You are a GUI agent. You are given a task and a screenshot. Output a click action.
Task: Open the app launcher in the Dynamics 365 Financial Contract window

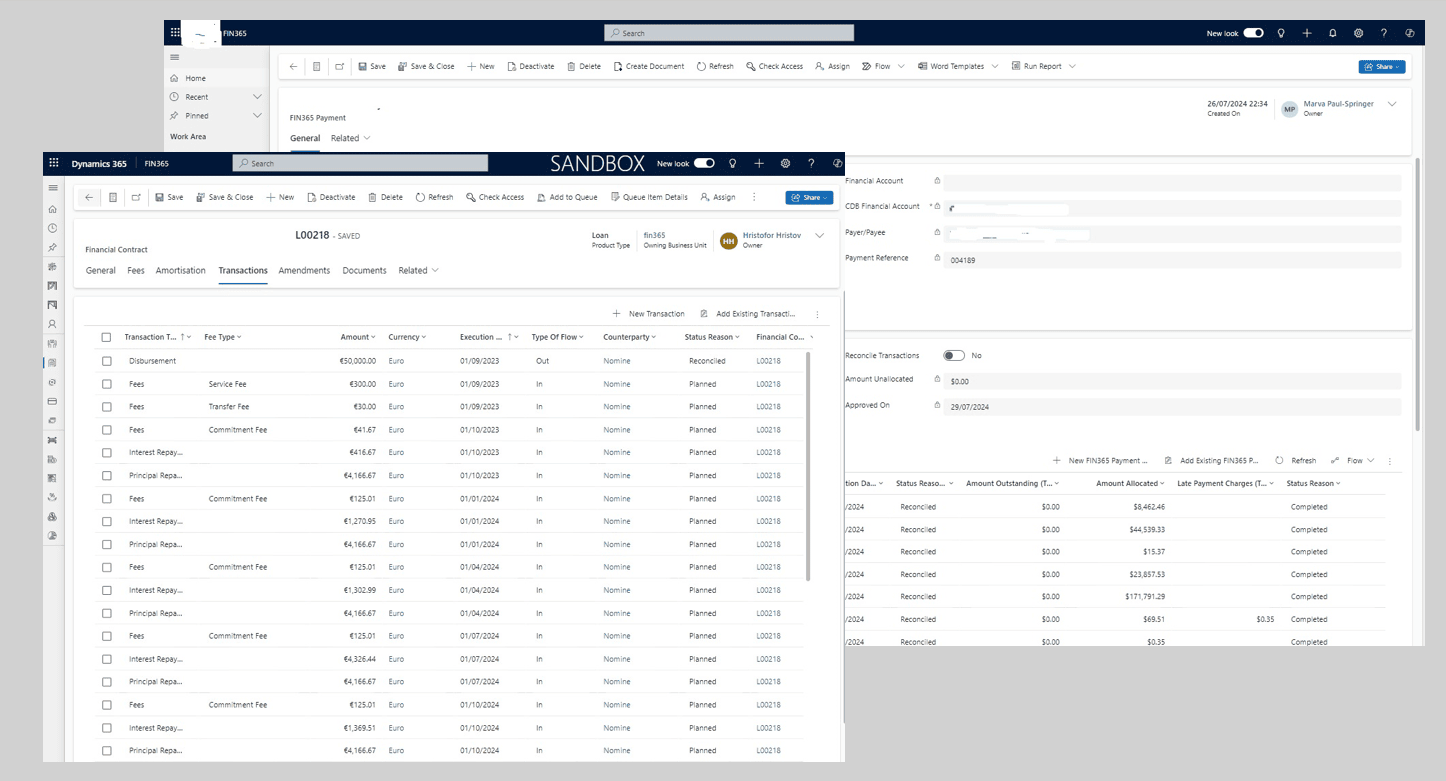click(x=54, y=163)
